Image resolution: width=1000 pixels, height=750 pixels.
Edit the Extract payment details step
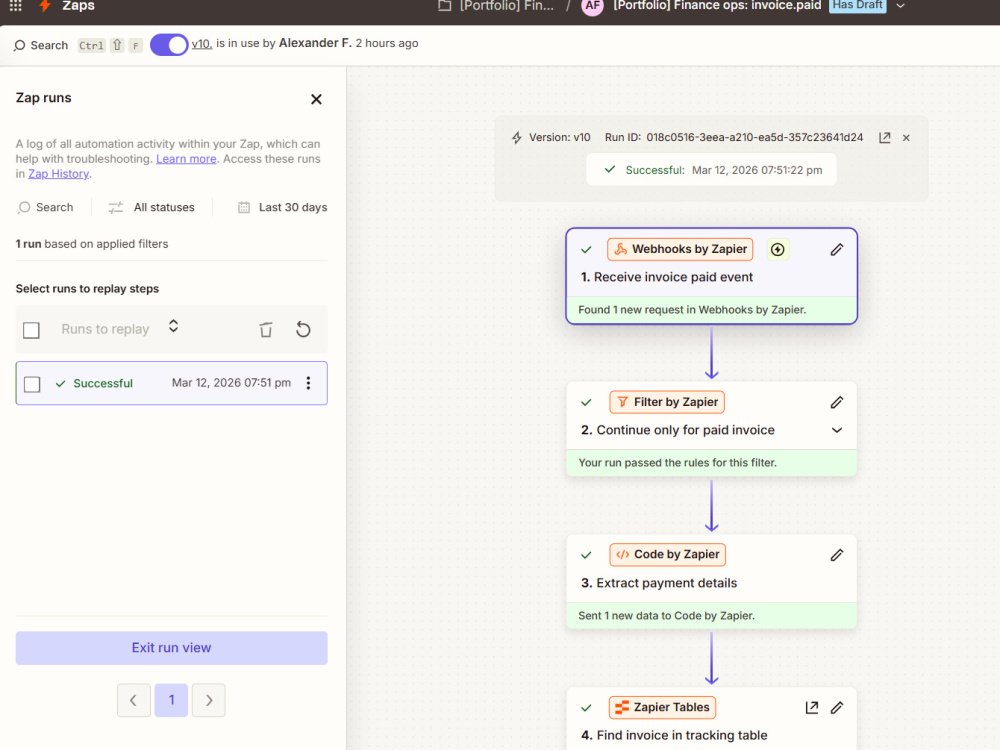837,555
